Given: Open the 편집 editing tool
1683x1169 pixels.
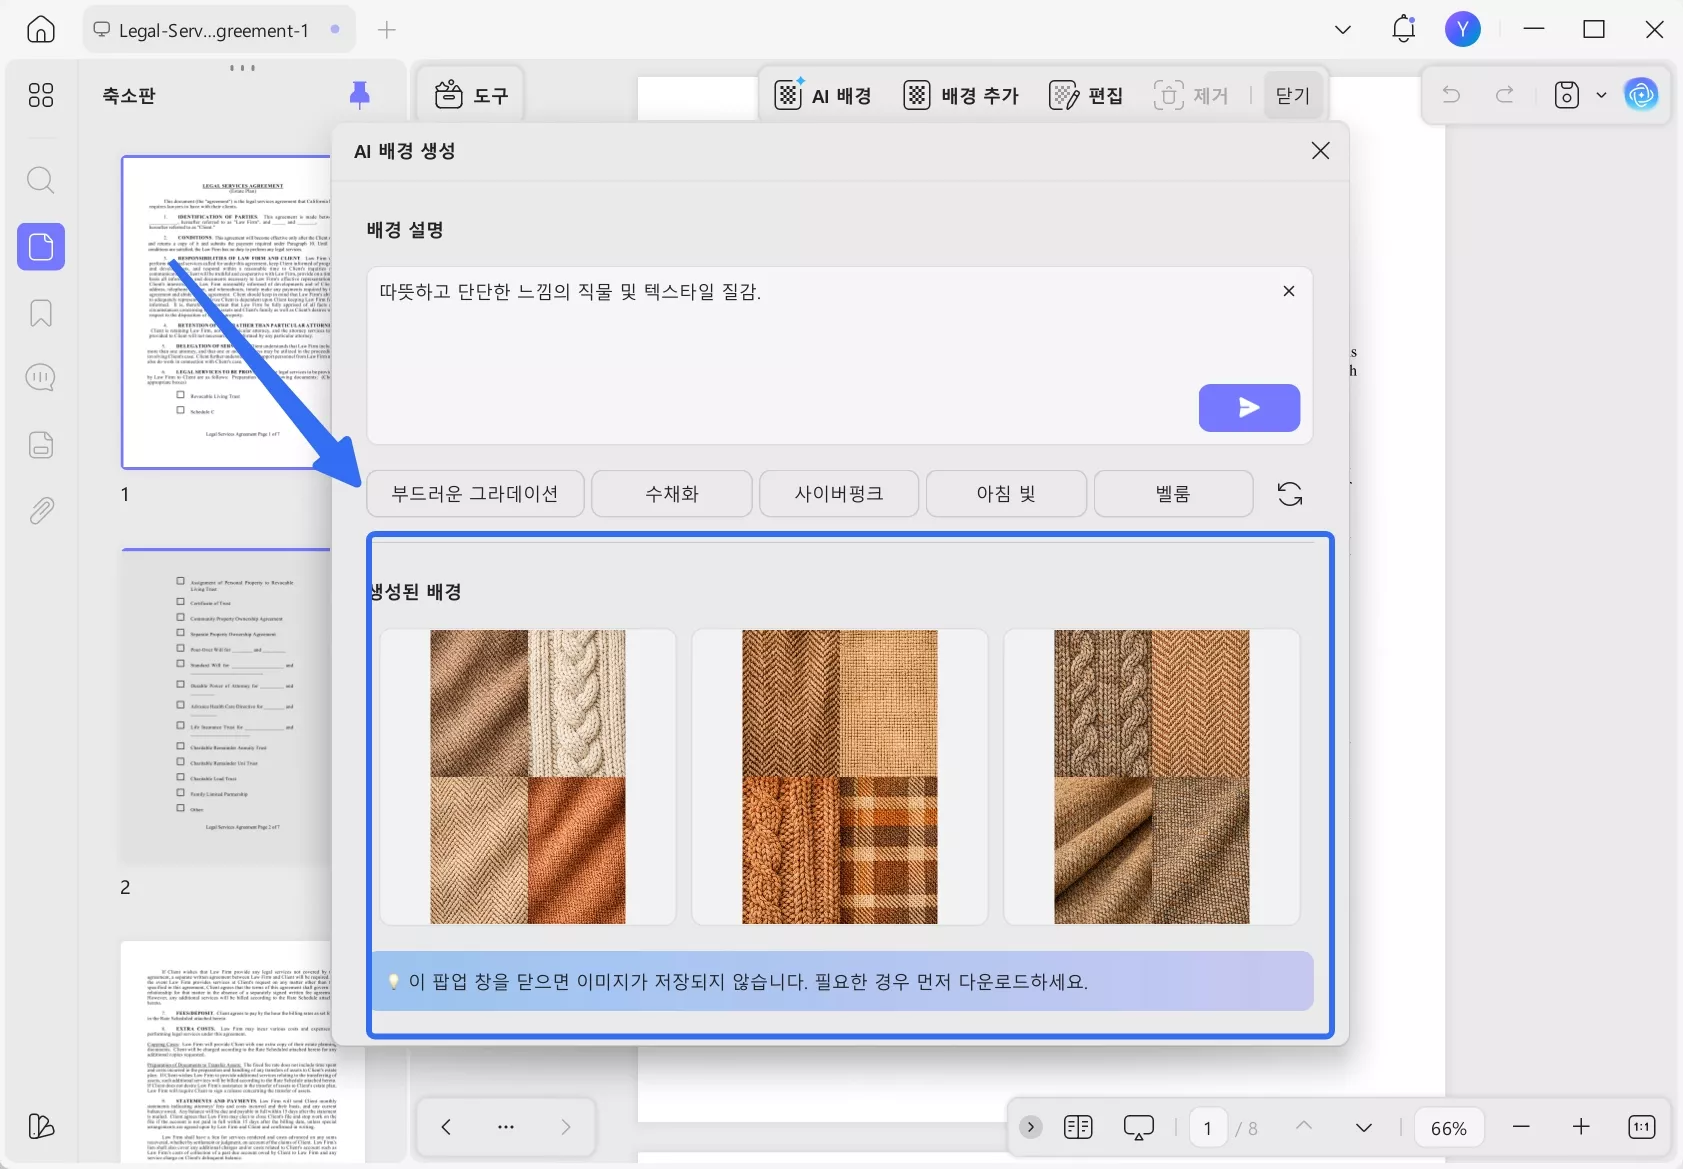Looking at the screenshot, I should pyautogui.click(x=1086, y=95).
